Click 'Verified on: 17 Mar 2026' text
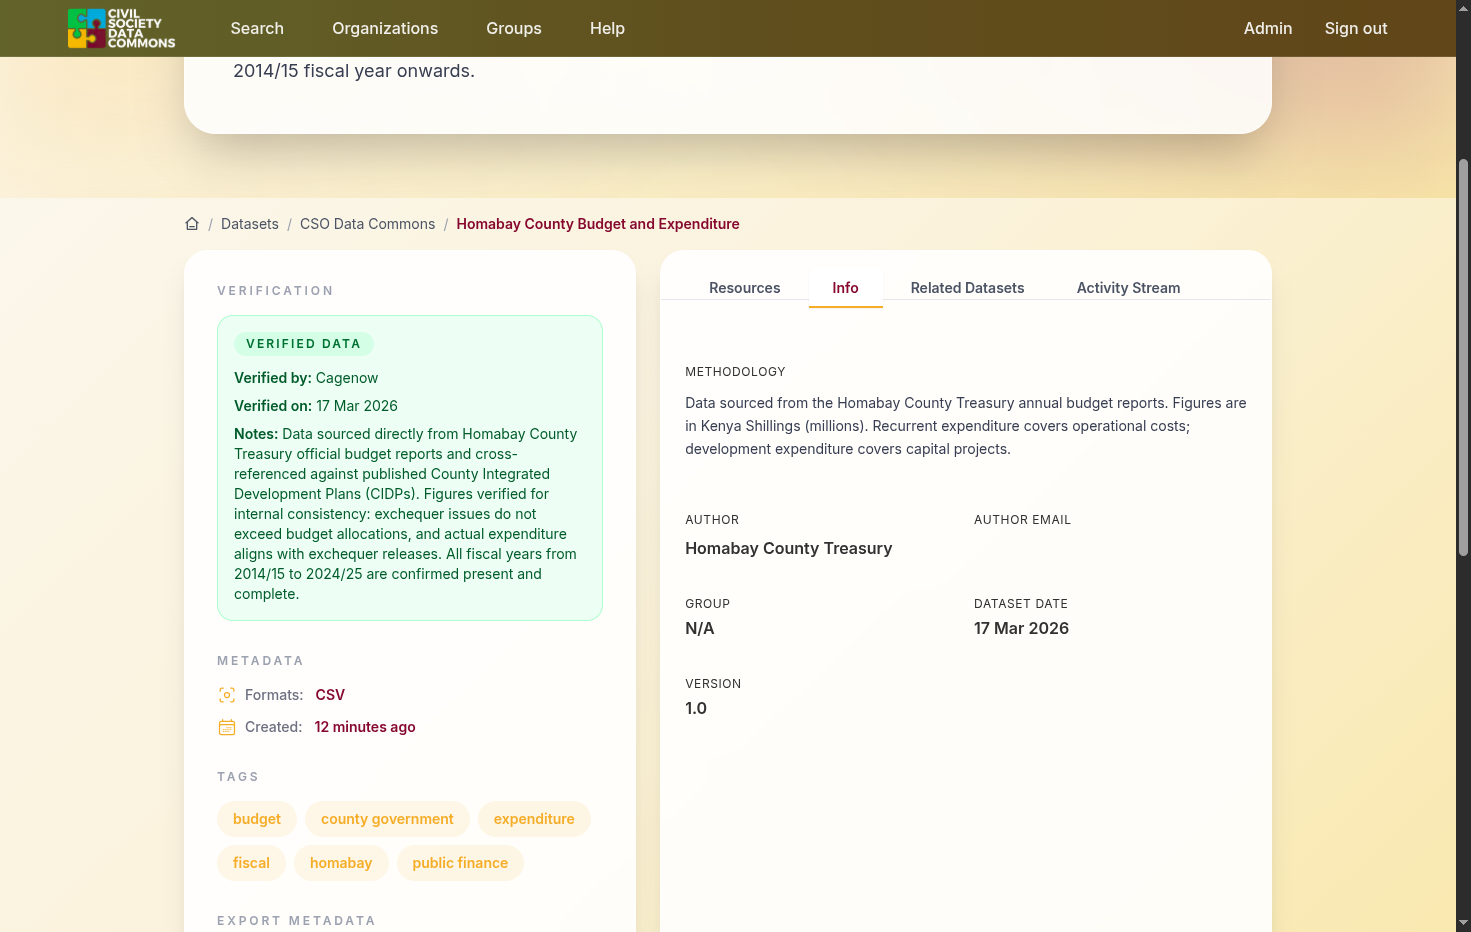This screenshot has width=1471, height=932. tap(316, 406)
